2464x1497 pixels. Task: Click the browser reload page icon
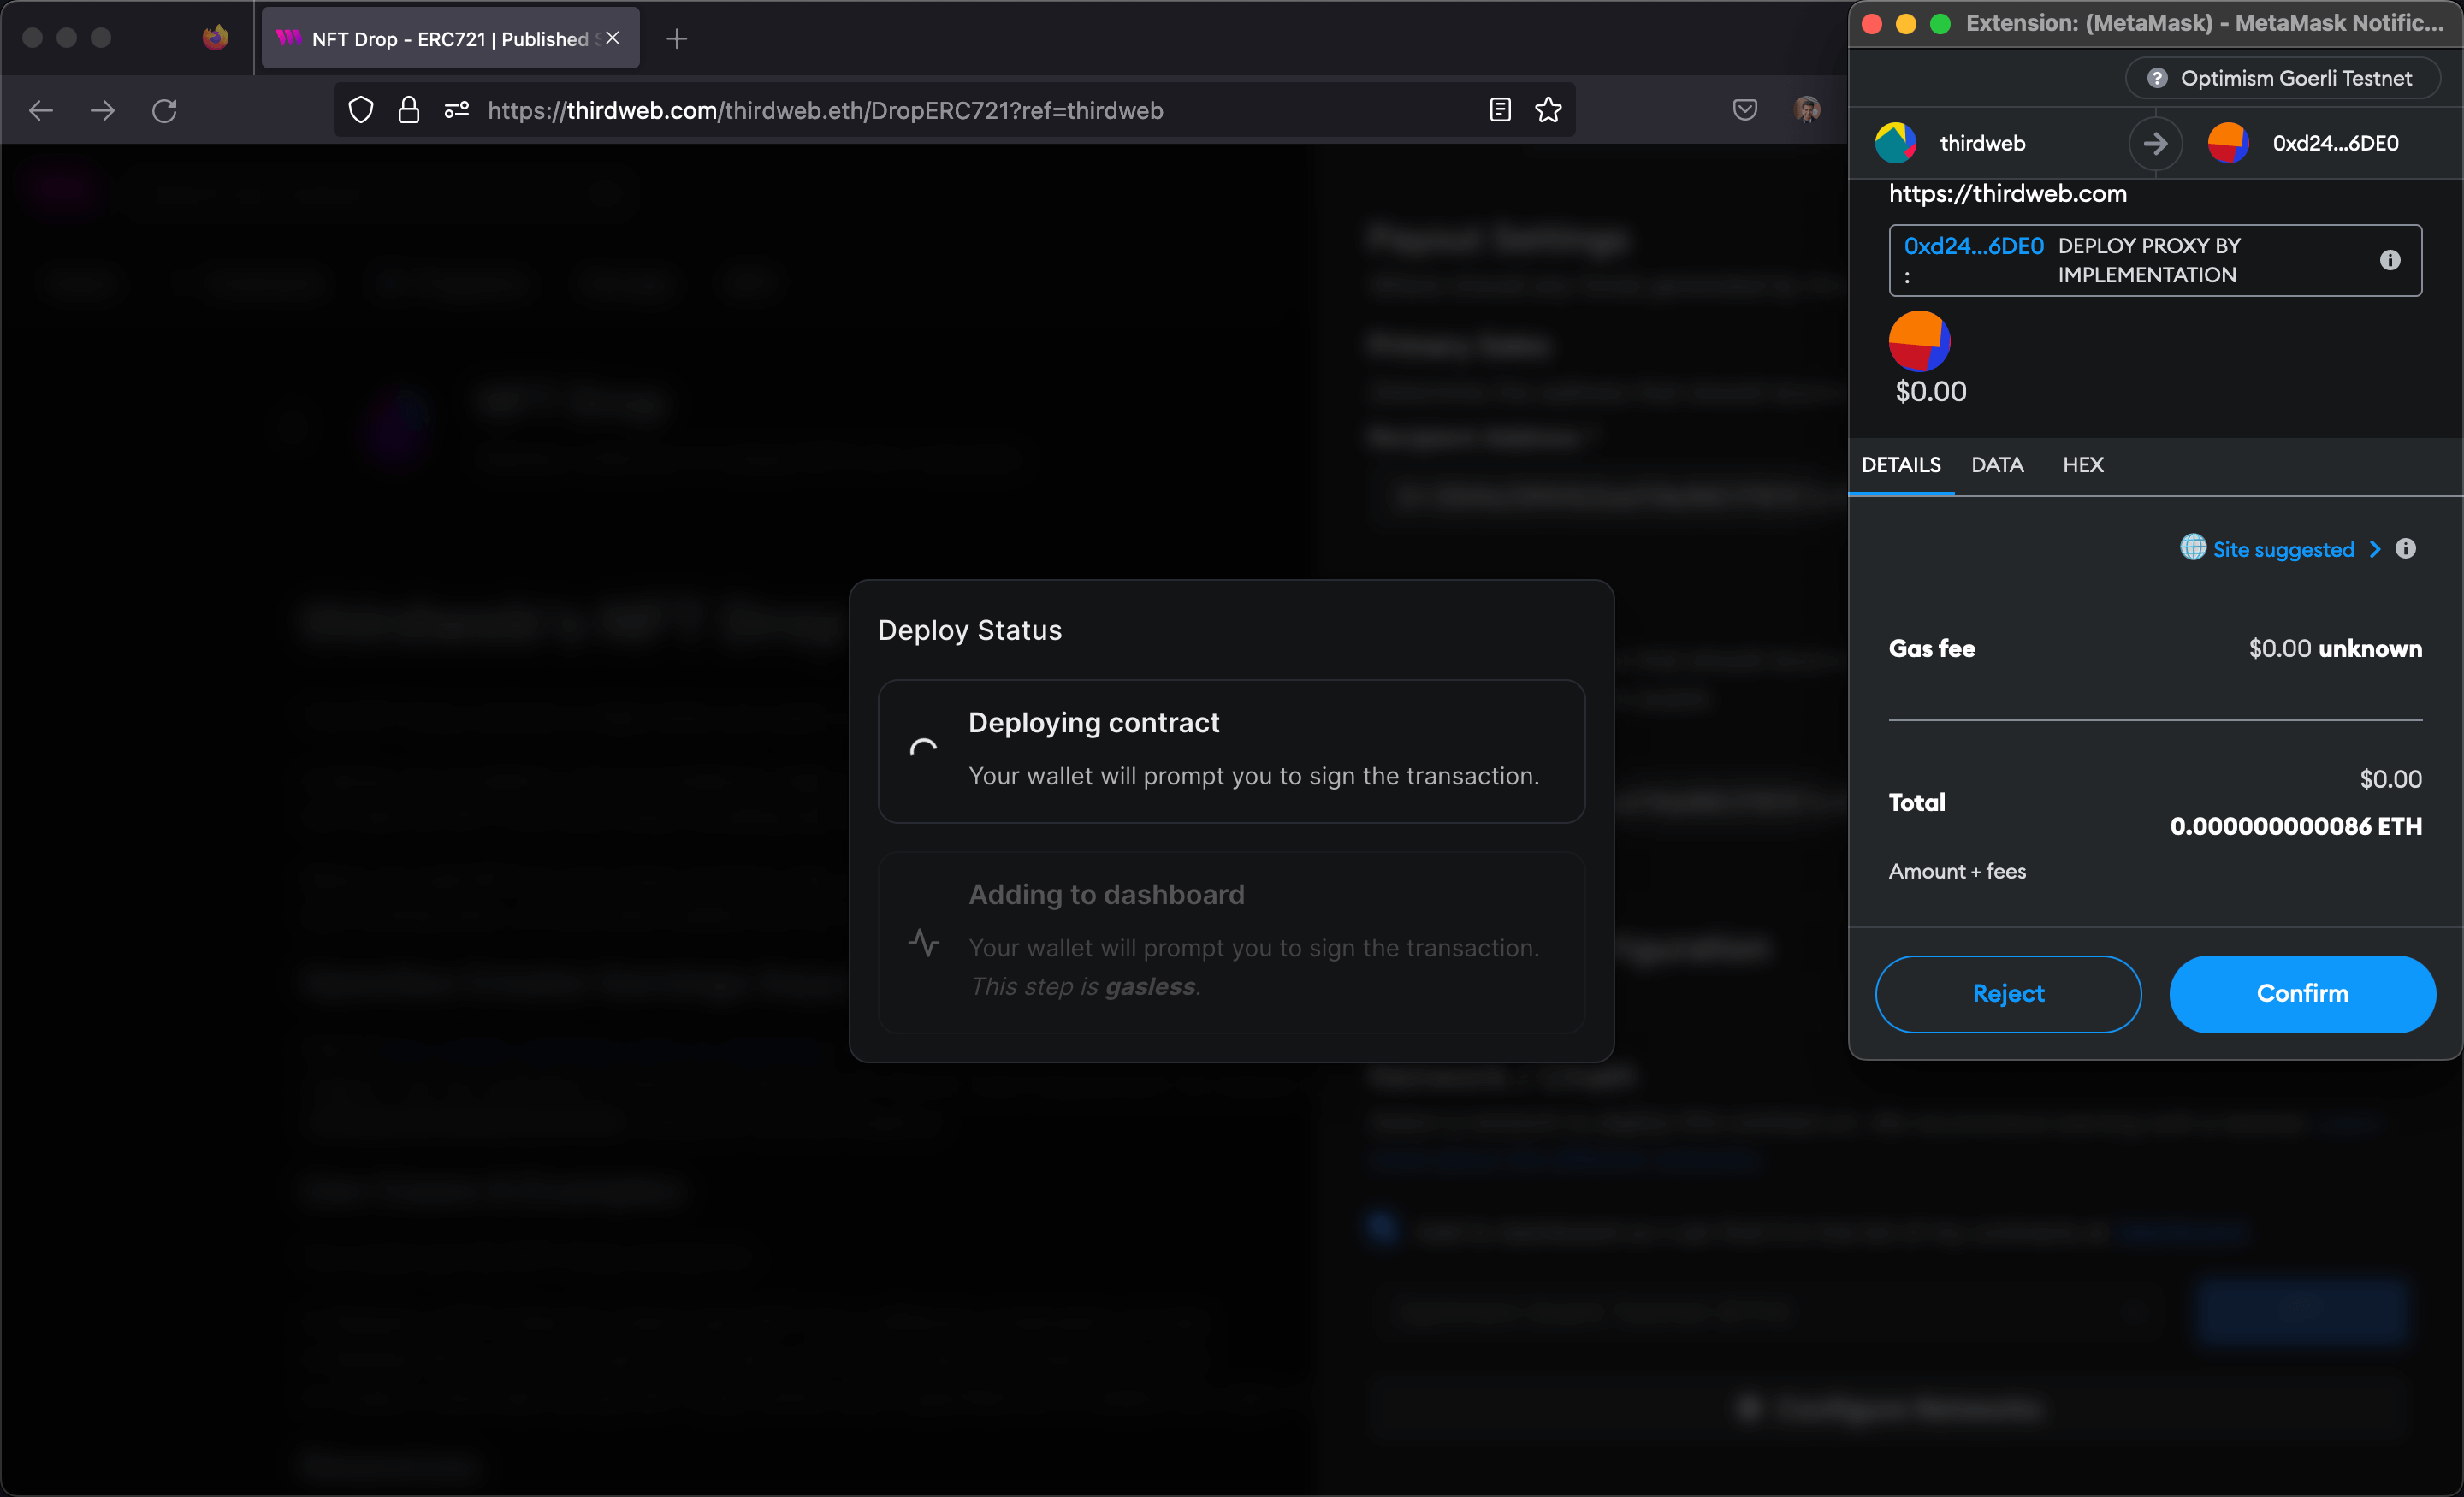[x=165, y=110]
